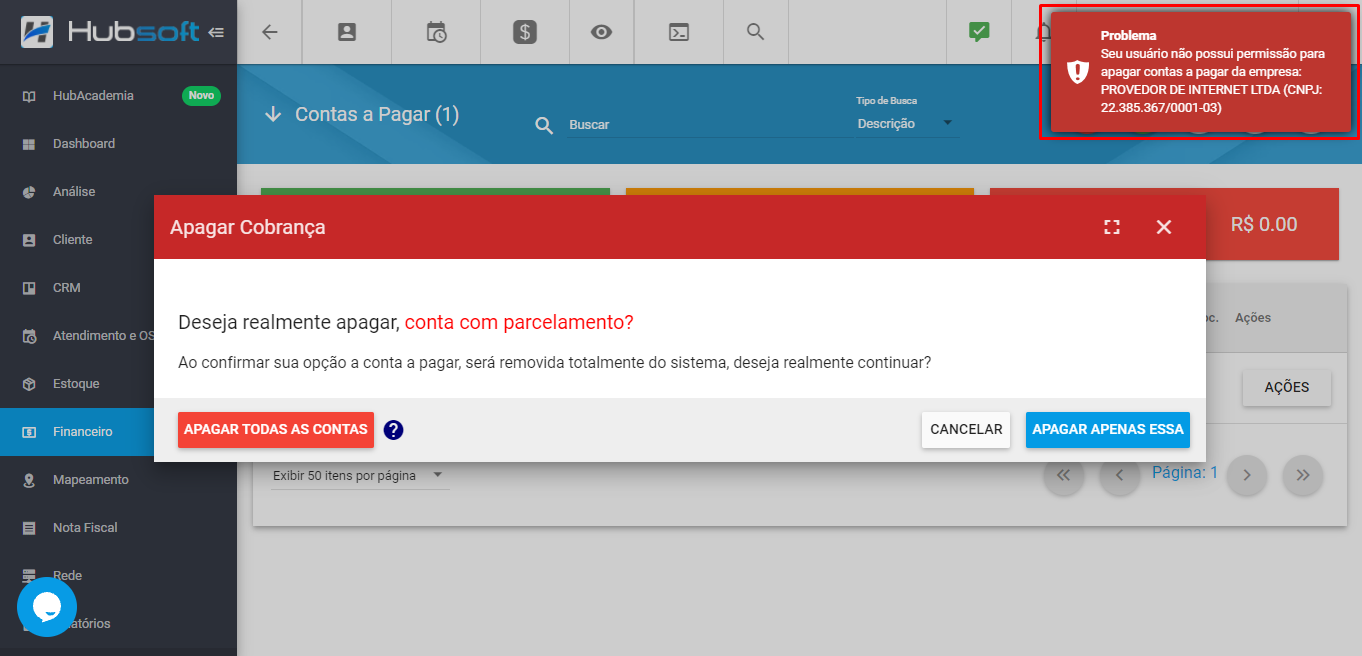Screen dimensions: 1362x656
Task: Open the calendar schedule toolbar icon
Action: pos(436,32)
